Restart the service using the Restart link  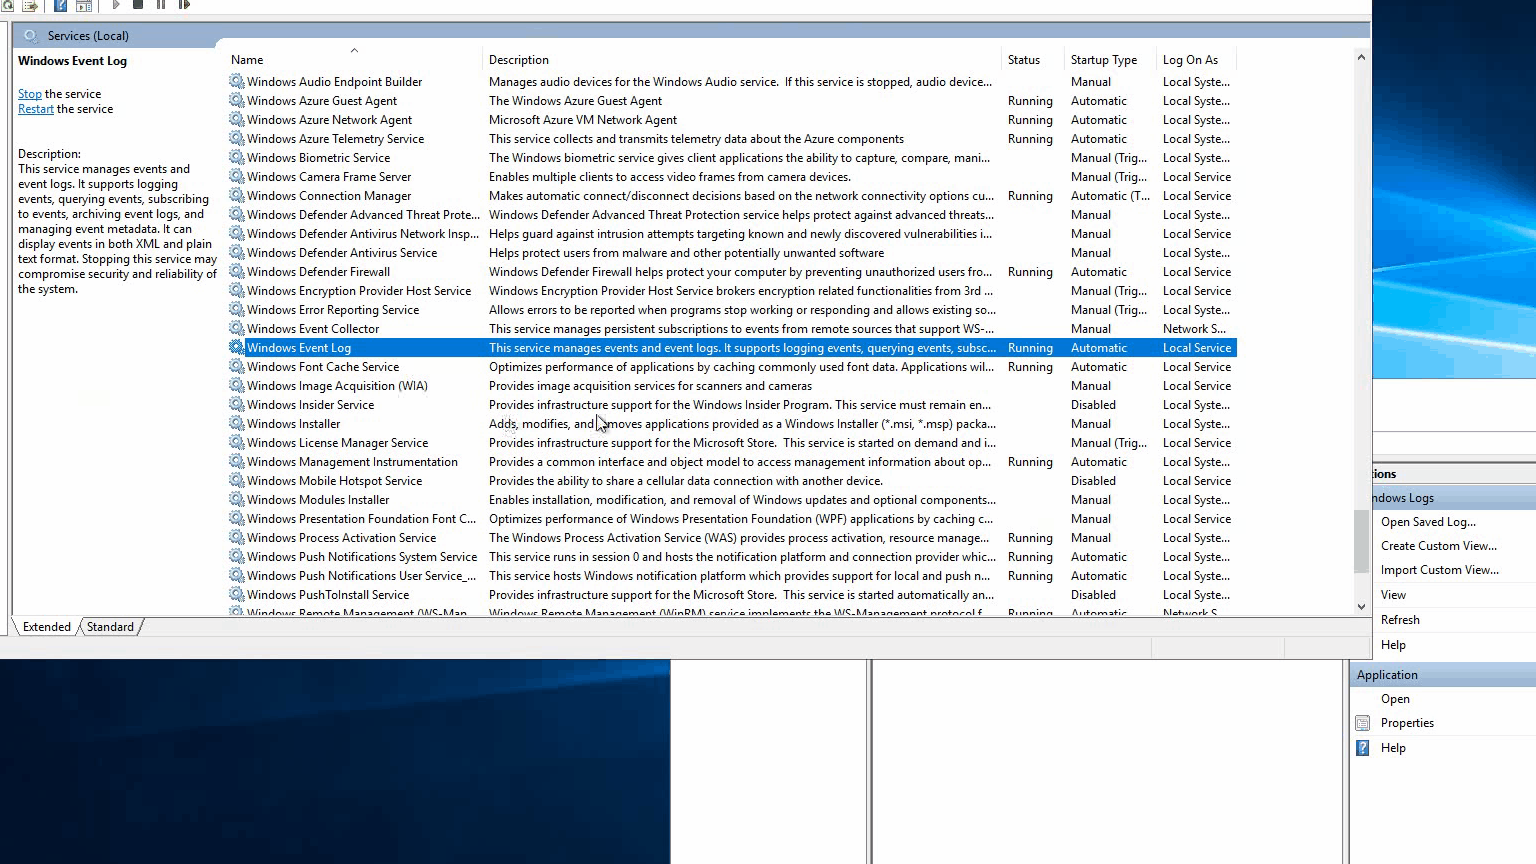(36, 109)
